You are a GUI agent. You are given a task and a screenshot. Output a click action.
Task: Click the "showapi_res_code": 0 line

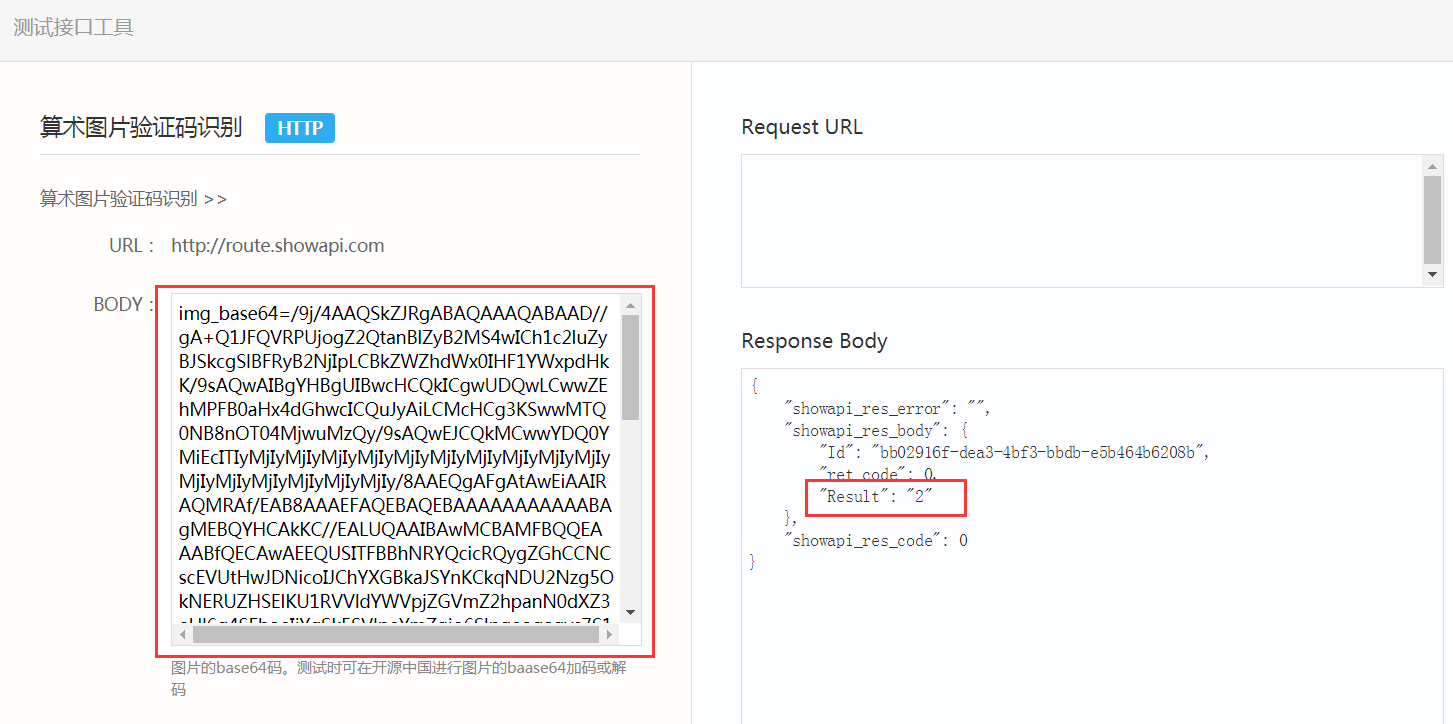point(876,541)
